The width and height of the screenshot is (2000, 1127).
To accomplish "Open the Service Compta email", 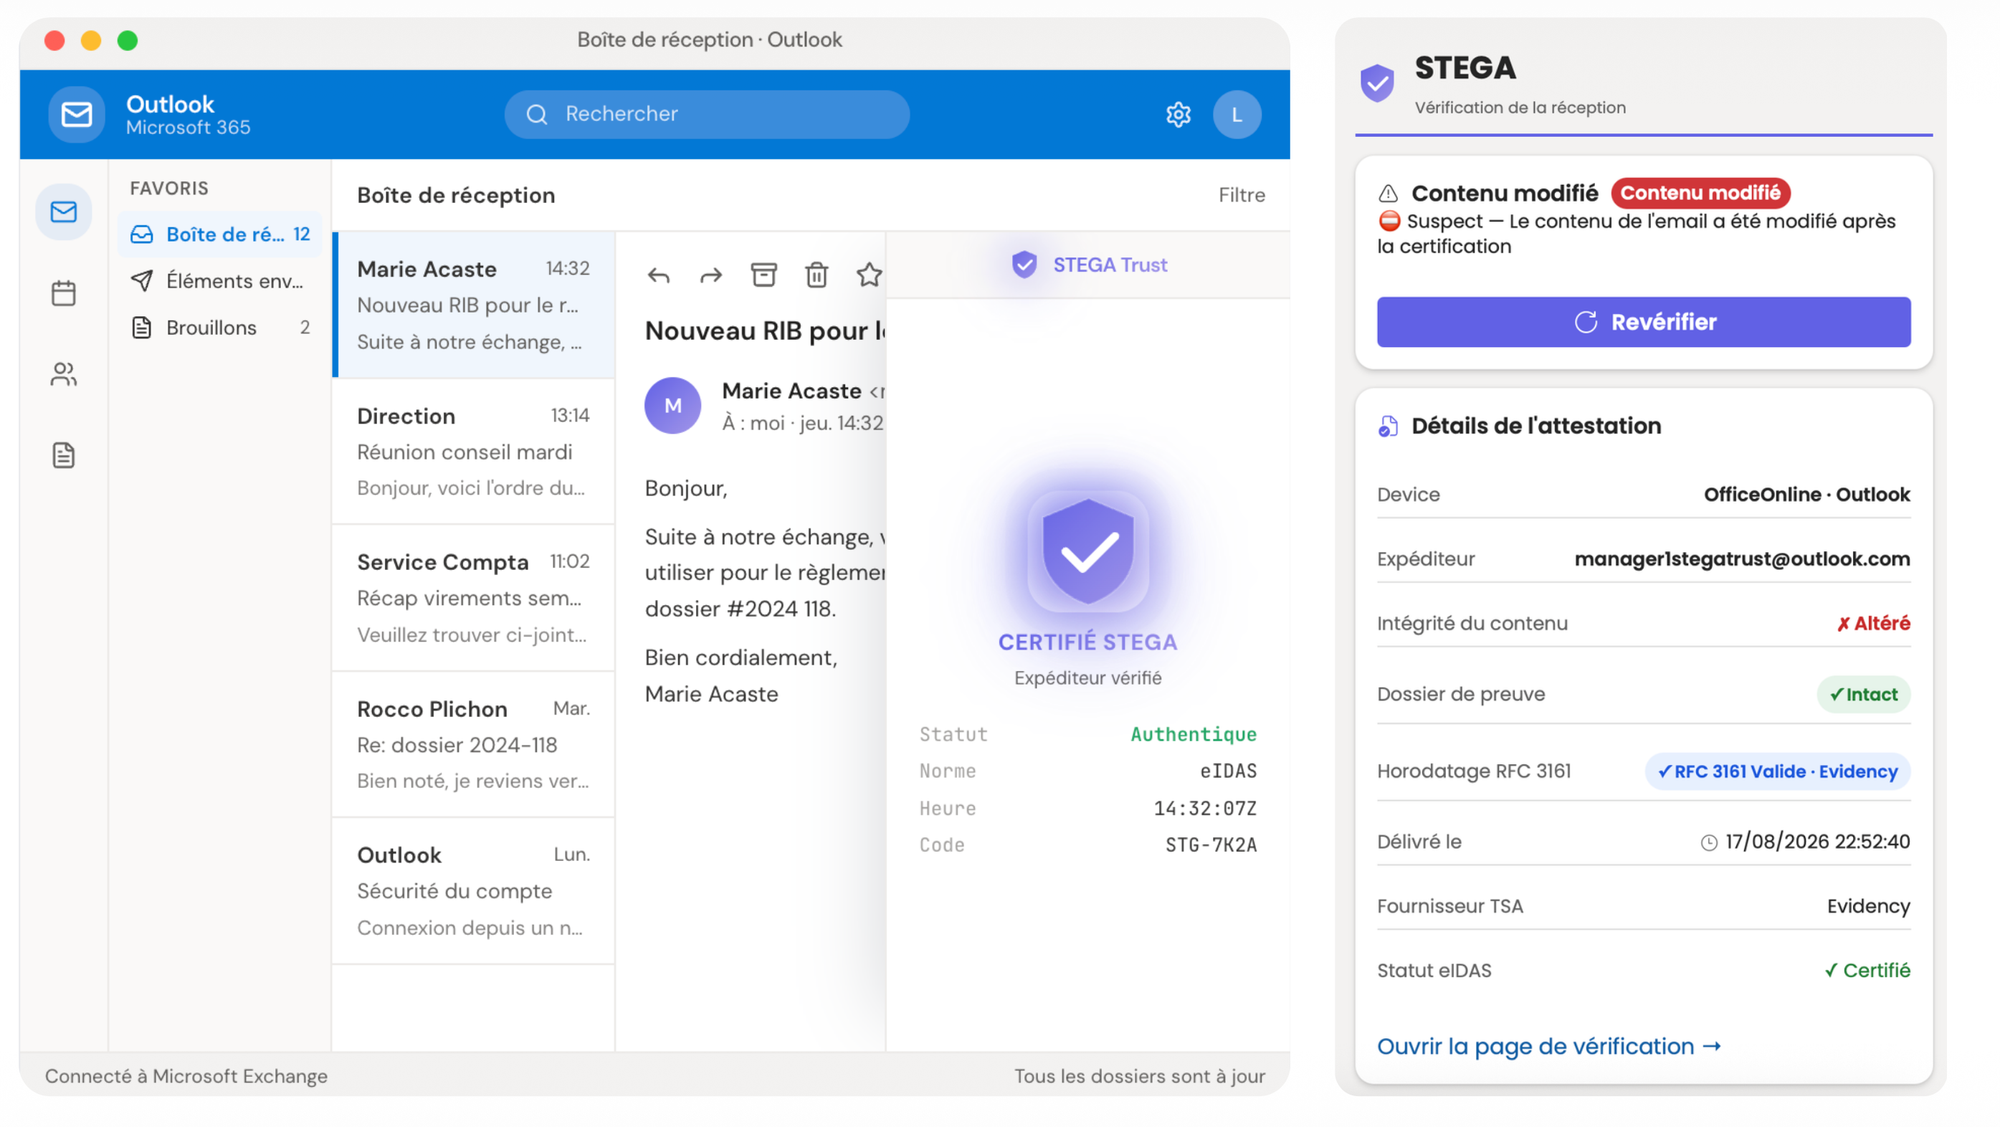I will (474, 598).
